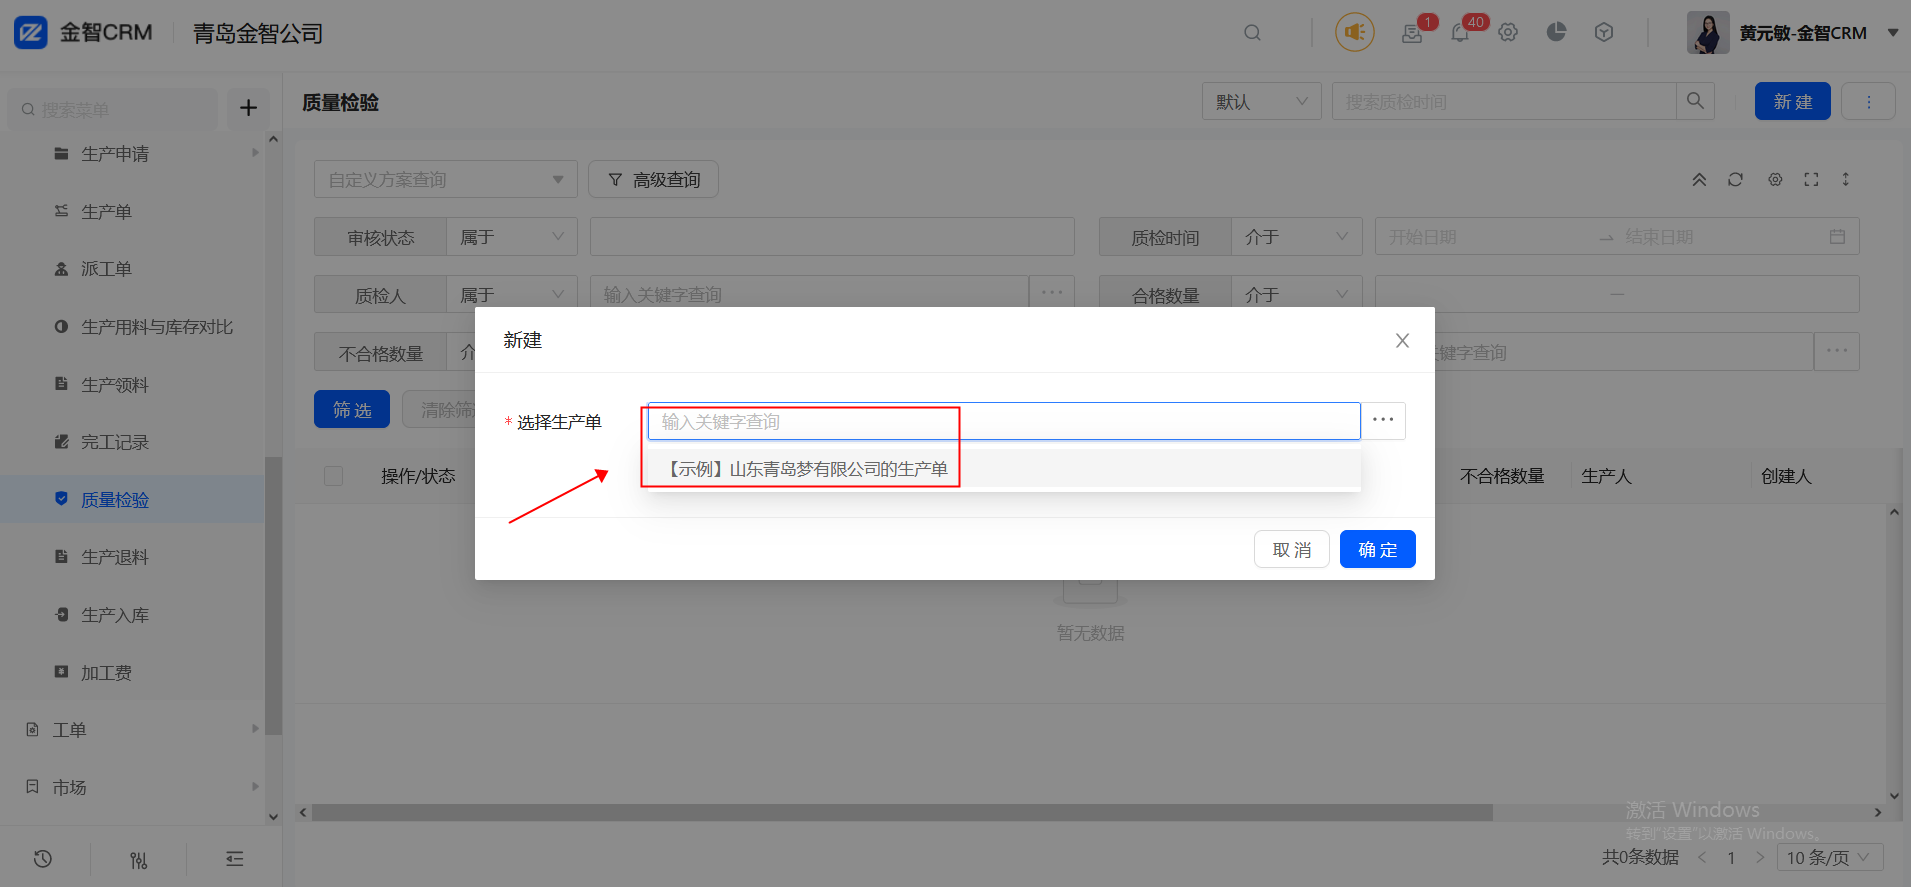The width and height of the screenshot is (1911, 887).
Task: Confirm with the 确定 button
Action: click(x=1377, y=549)
